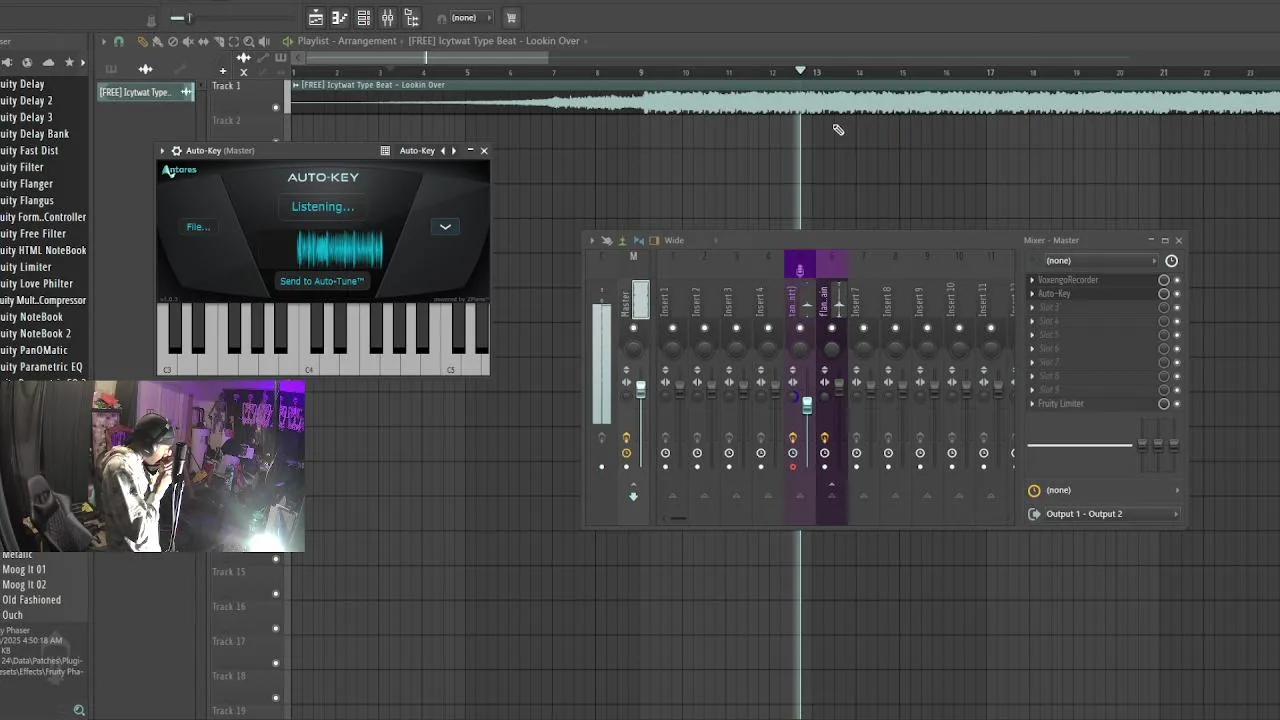This screenshot has width=1280, height=720.
Task: Select the playlist Mute tool
Action: coord(188,41)
